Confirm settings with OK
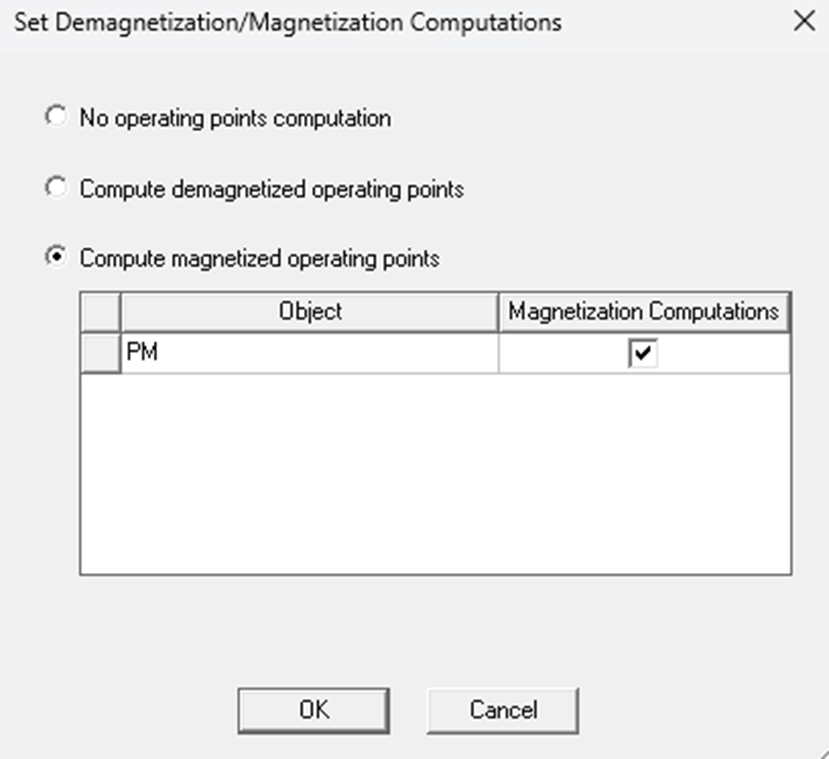Viewport: 829px width, 759px height. 313,710
